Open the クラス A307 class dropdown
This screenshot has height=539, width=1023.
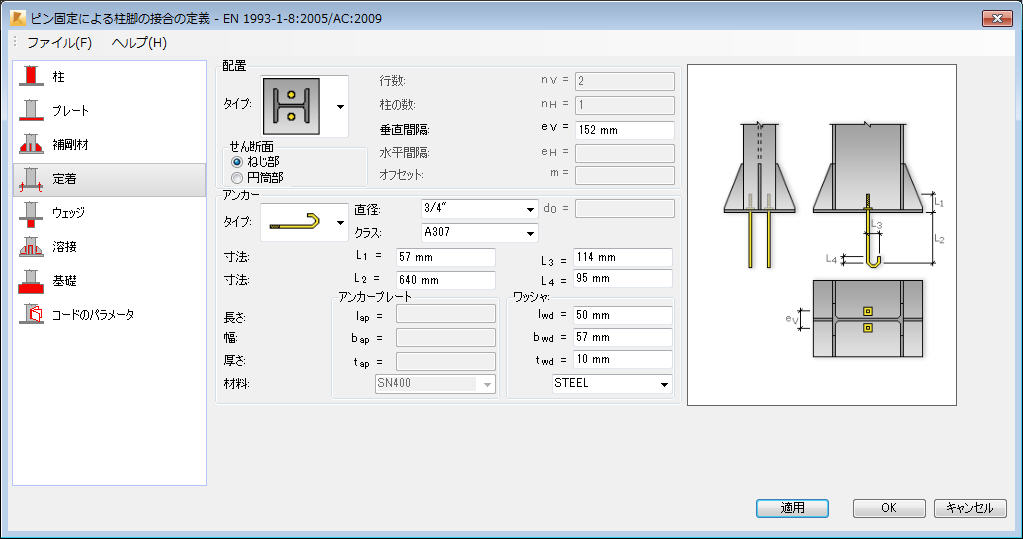(480, 232)
